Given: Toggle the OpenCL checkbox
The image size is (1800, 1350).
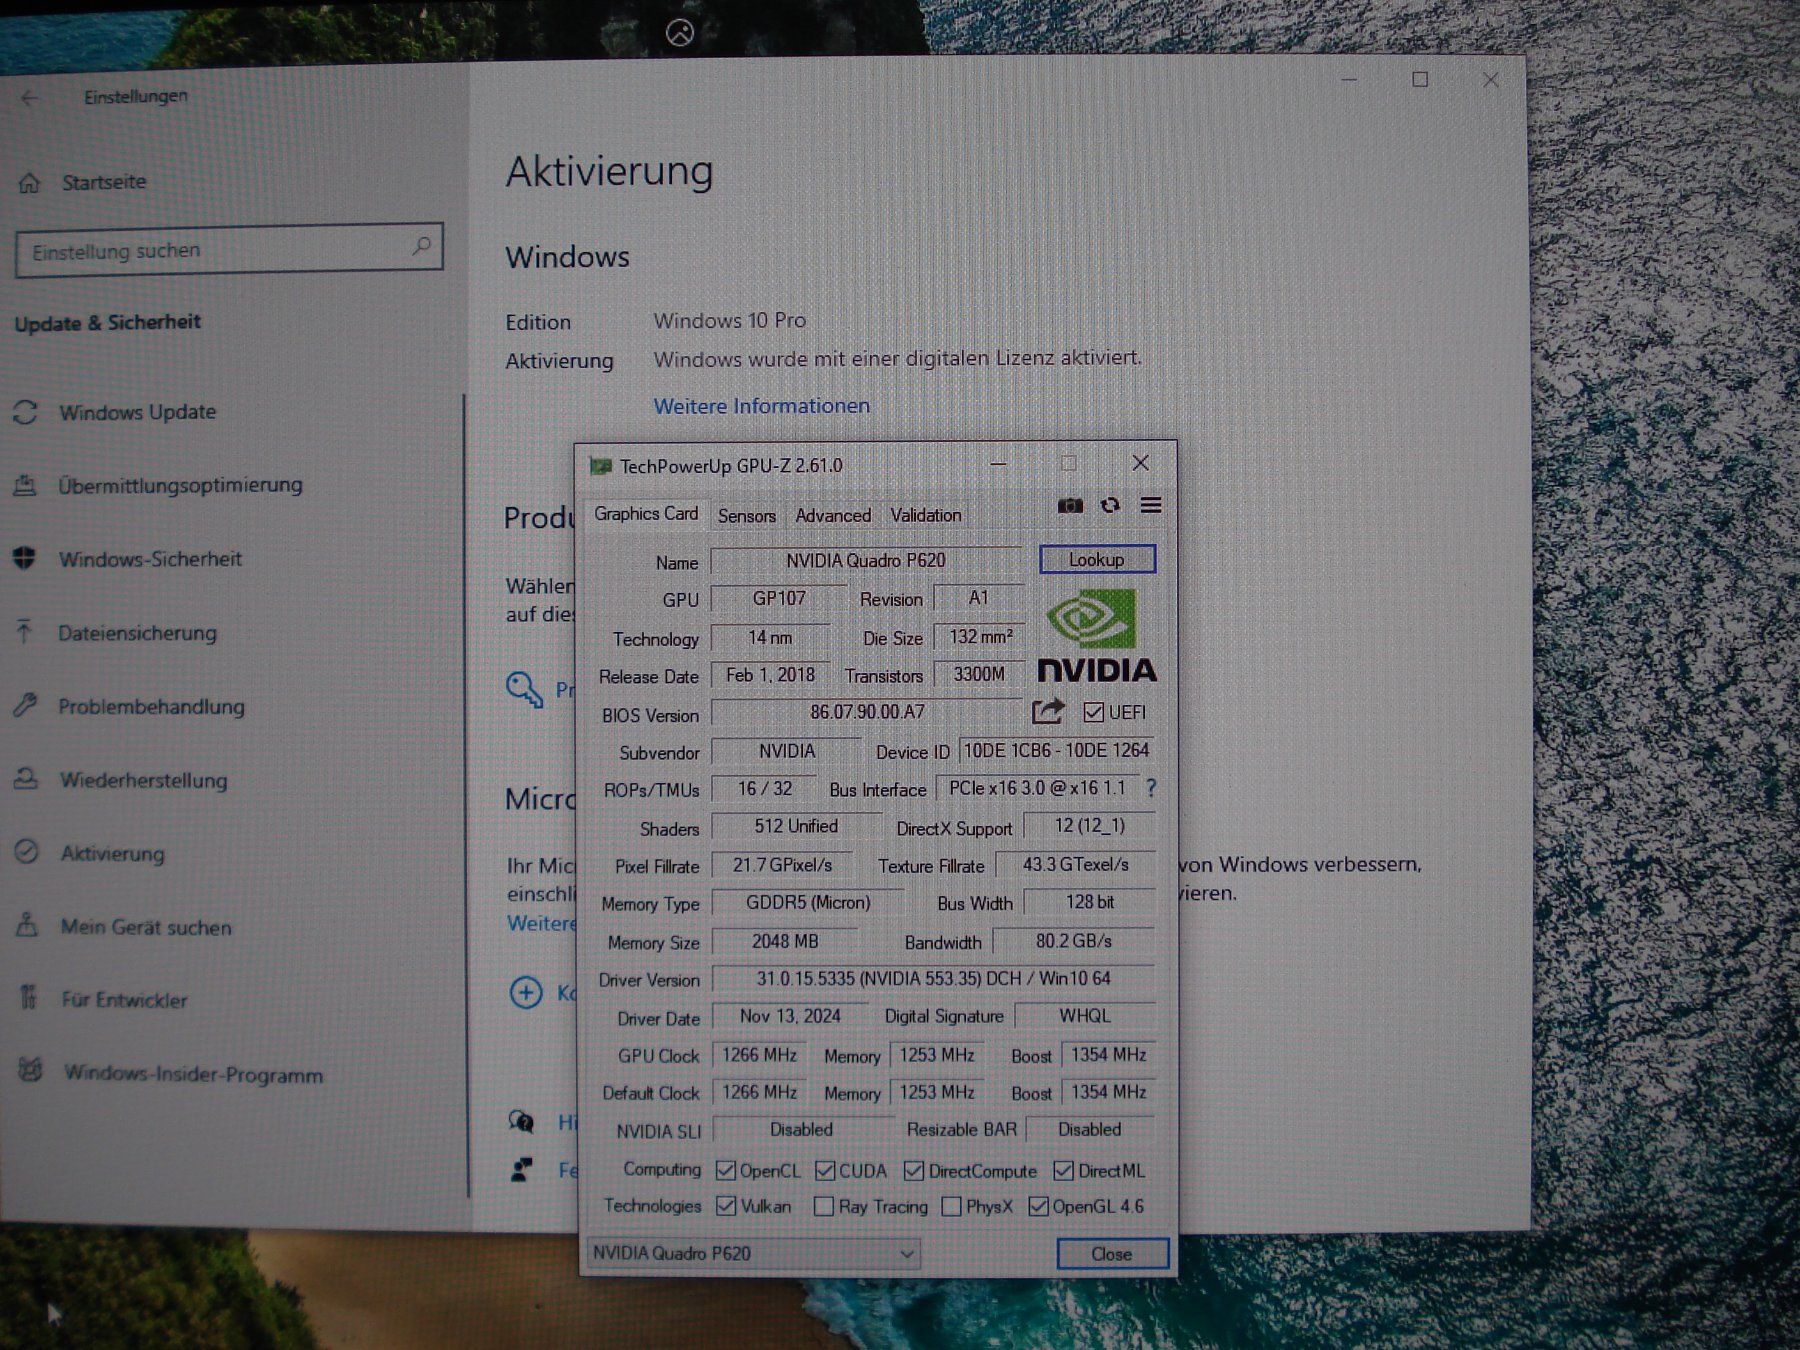Looking at the screenshot, I should (727, 1171).
